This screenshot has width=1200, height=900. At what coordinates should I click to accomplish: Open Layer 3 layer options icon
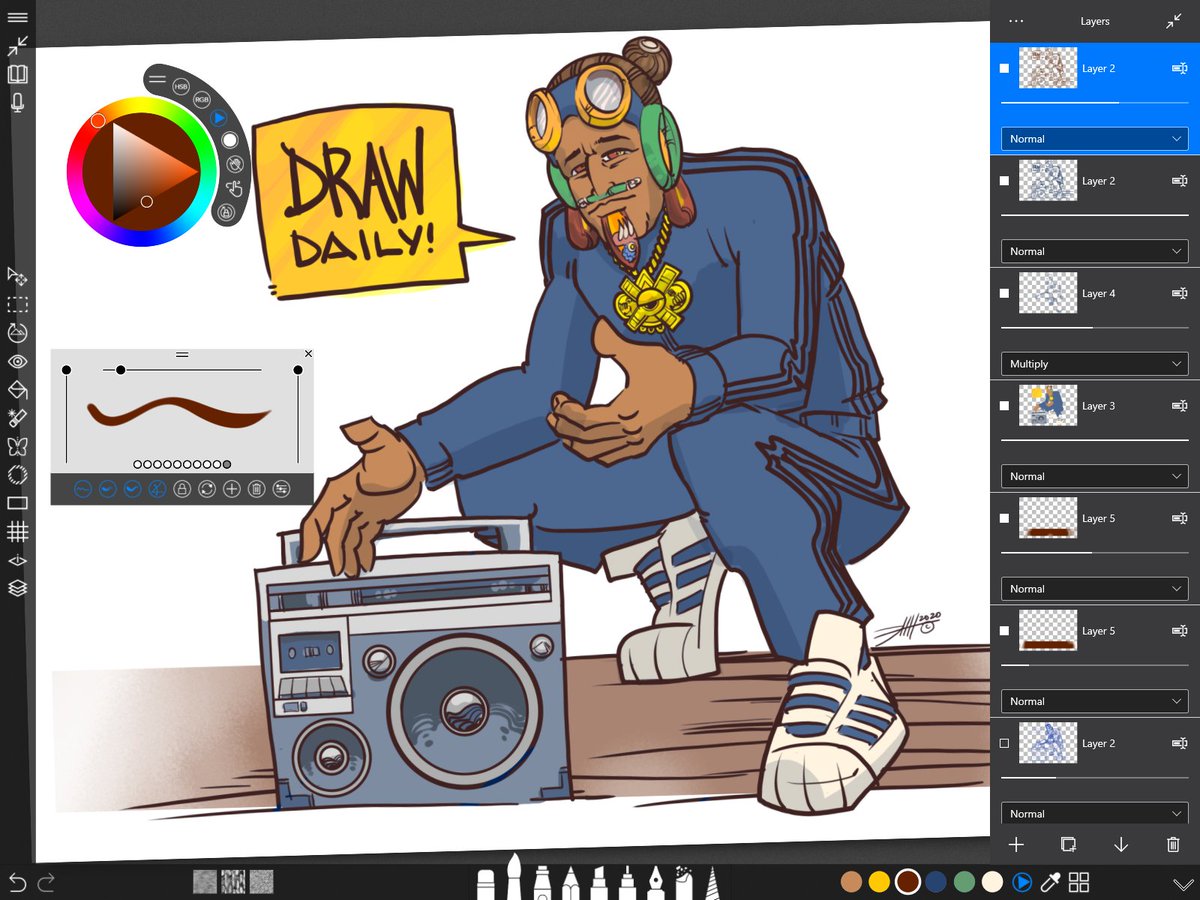pyautogui.click(x=1179, y=406)
